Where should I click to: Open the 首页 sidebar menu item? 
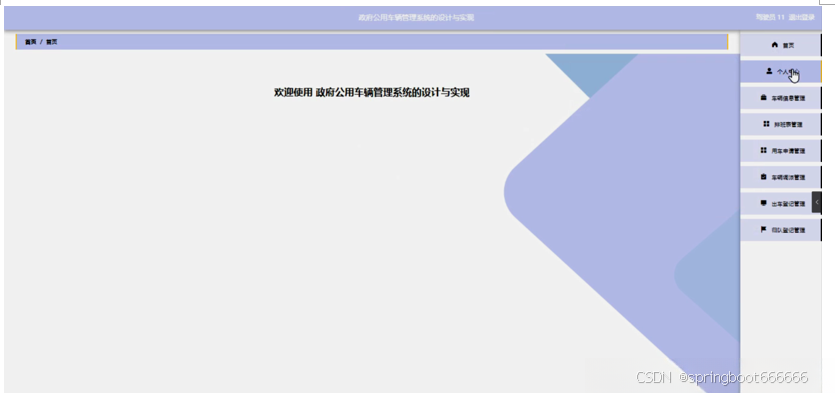click(x=781, y=45)
